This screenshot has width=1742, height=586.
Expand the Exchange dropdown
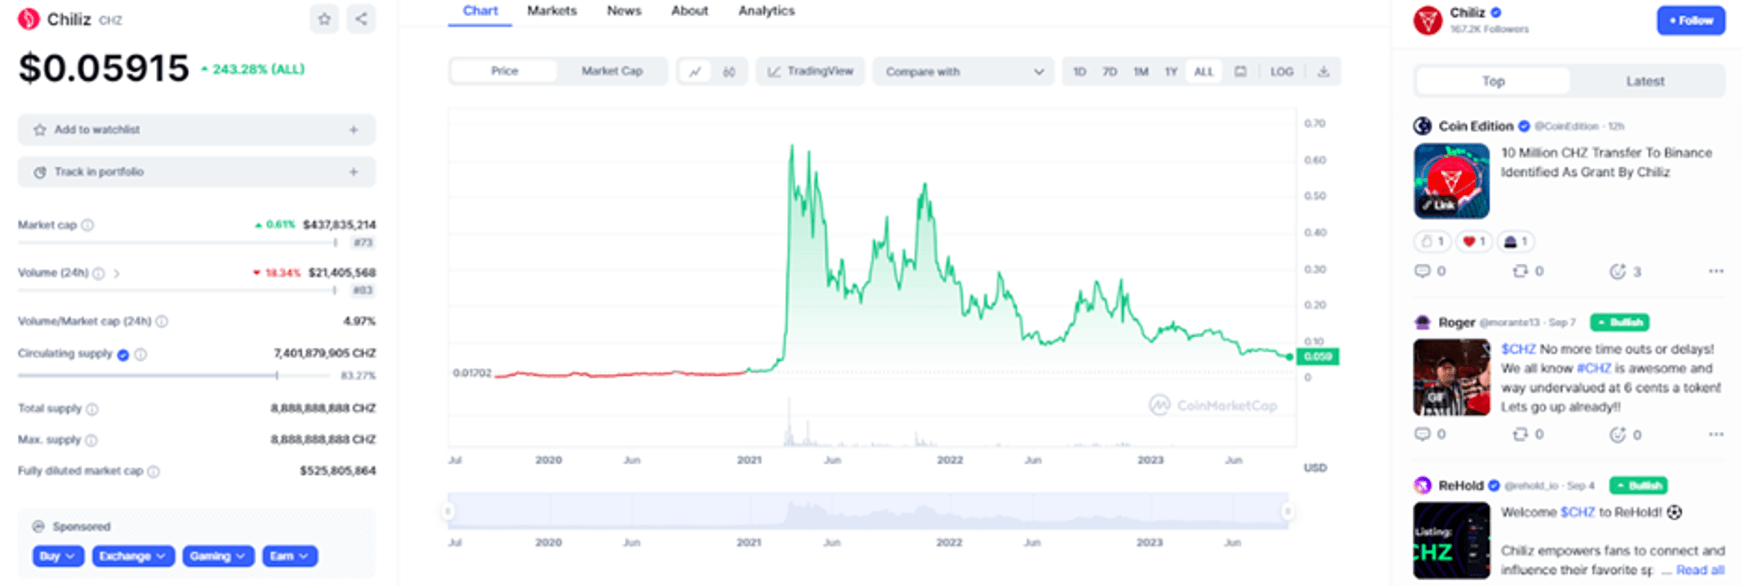coord(133,556)
